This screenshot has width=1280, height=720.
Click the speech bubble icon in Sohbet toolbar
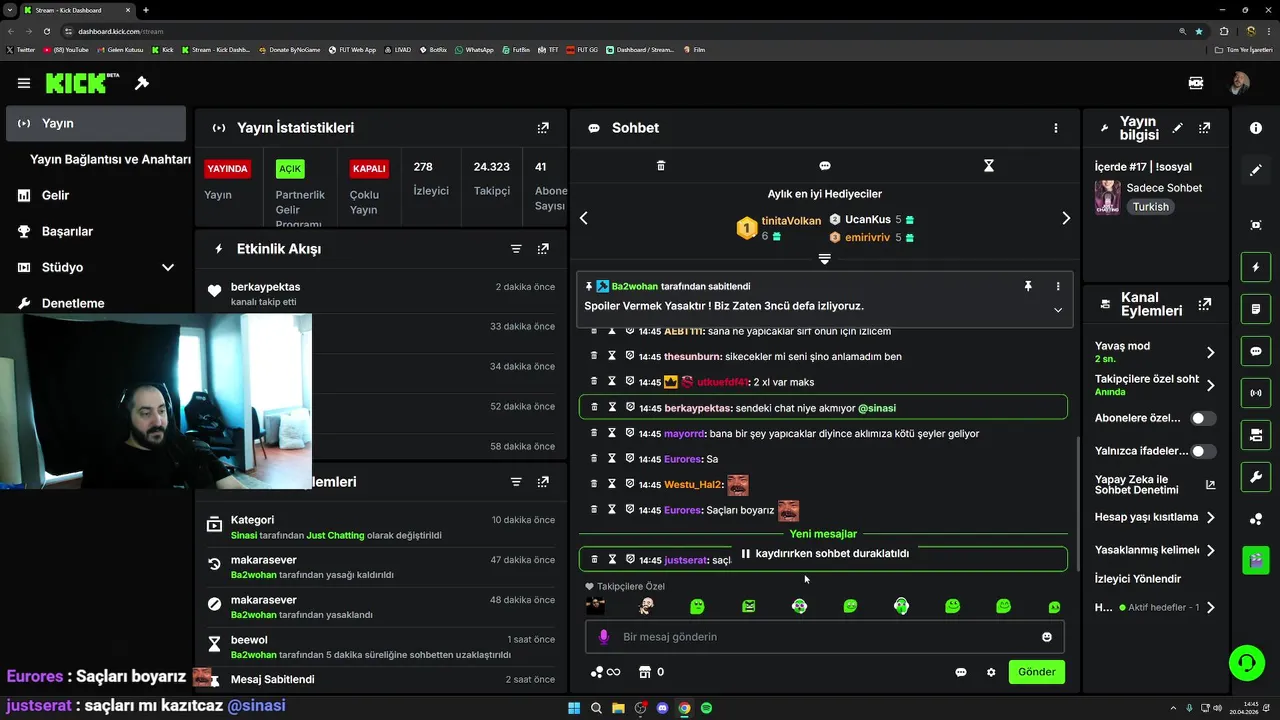(x=825, y=166)
